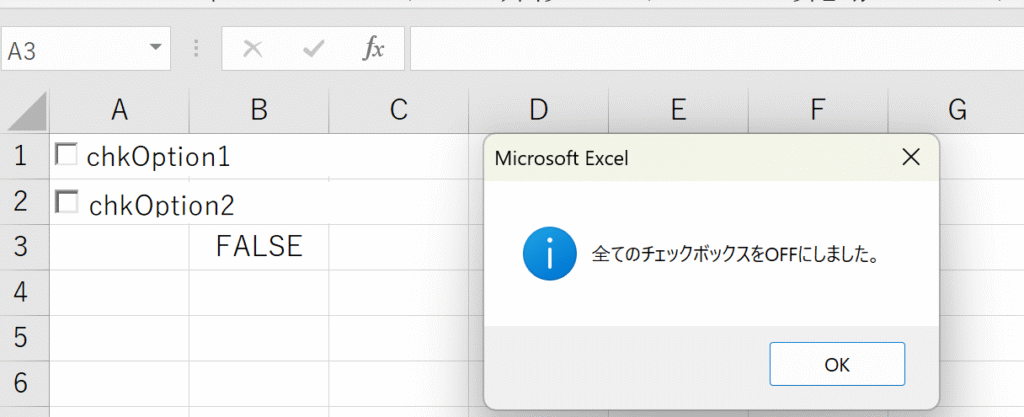Close the Microsoft Excel message dialog
Viewport: 1024px width, 417px height.
coord(910,157)
